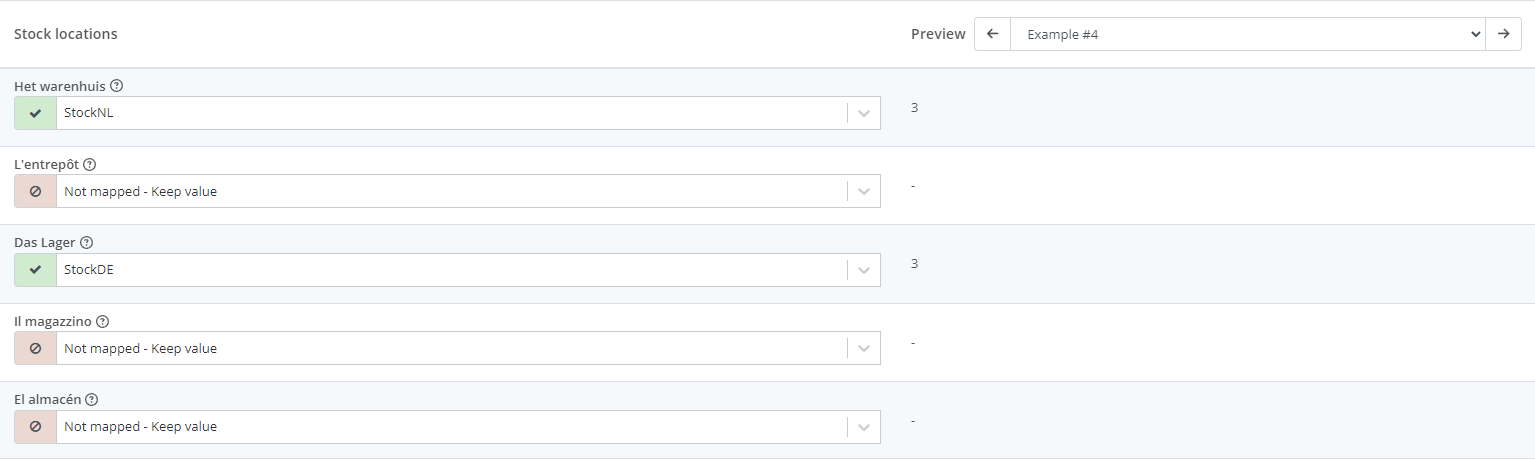Click not-mapped status icon for L'entrepôt
This screenshot has height=459, width=1535.
click(x=36, y=192)
